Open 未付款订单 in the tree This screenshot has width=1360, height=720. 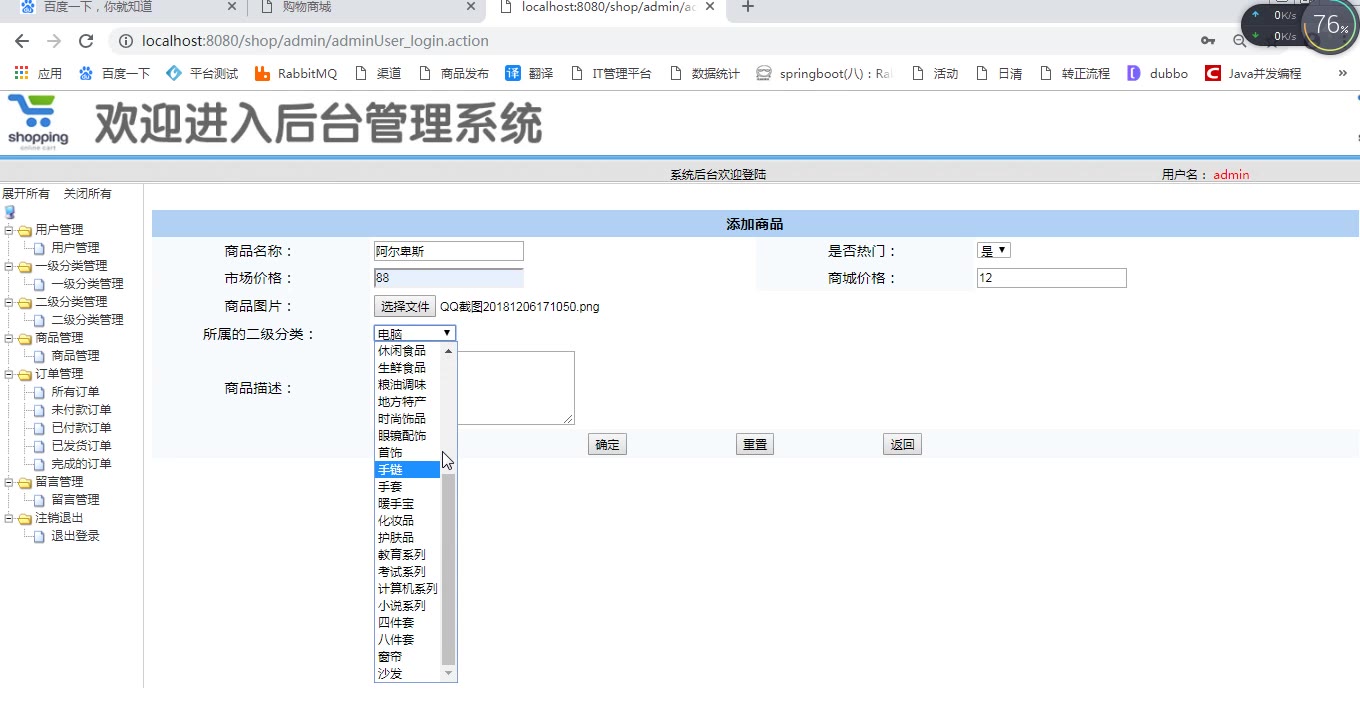[x=81, y=410]
